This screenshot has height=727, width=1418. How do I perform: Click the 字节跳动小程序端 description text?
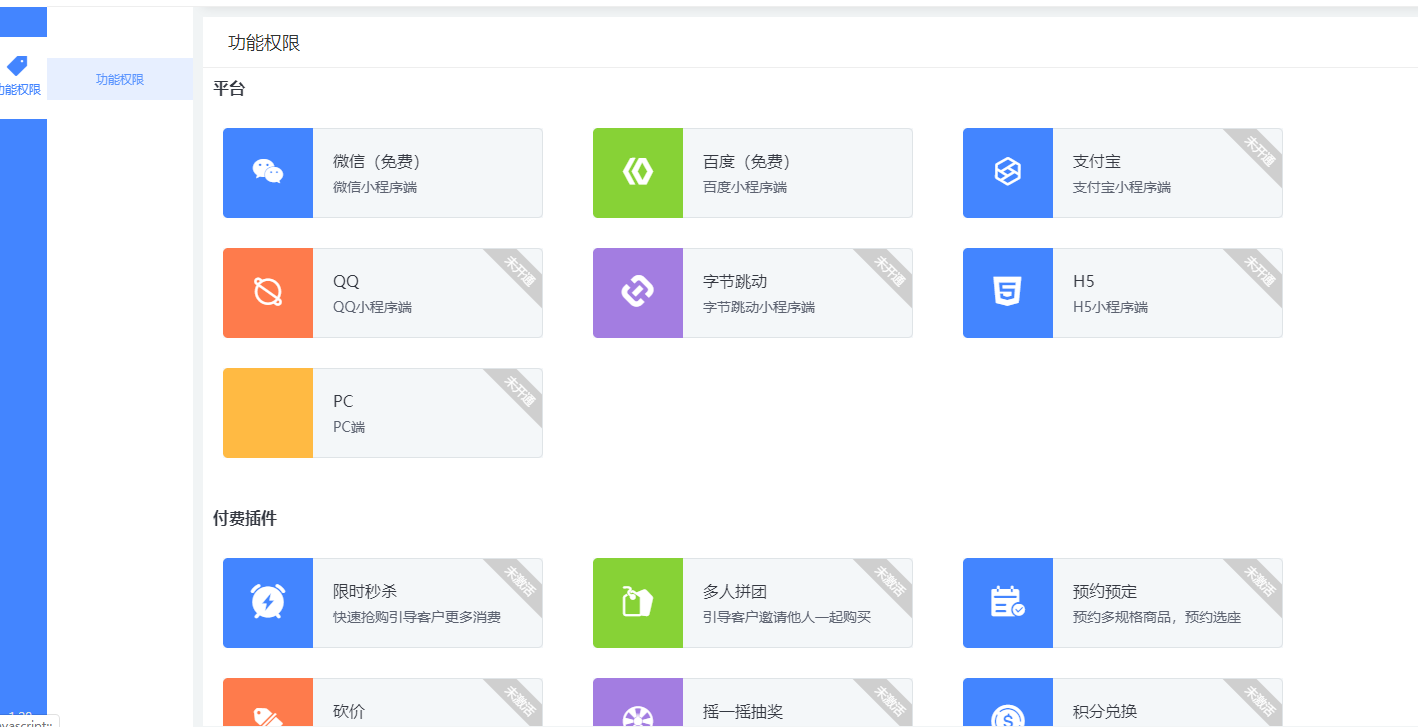click(x=759, y=307)
